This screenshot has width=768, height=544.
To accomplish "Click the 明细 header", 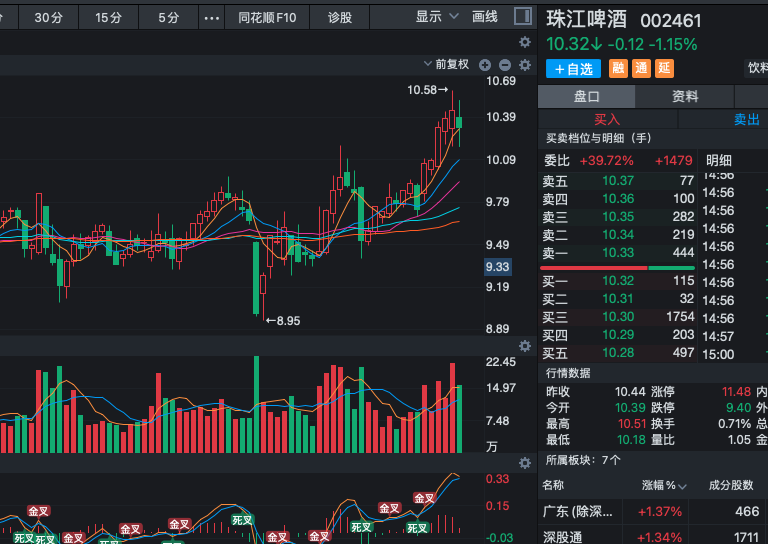I will (719, 160).
